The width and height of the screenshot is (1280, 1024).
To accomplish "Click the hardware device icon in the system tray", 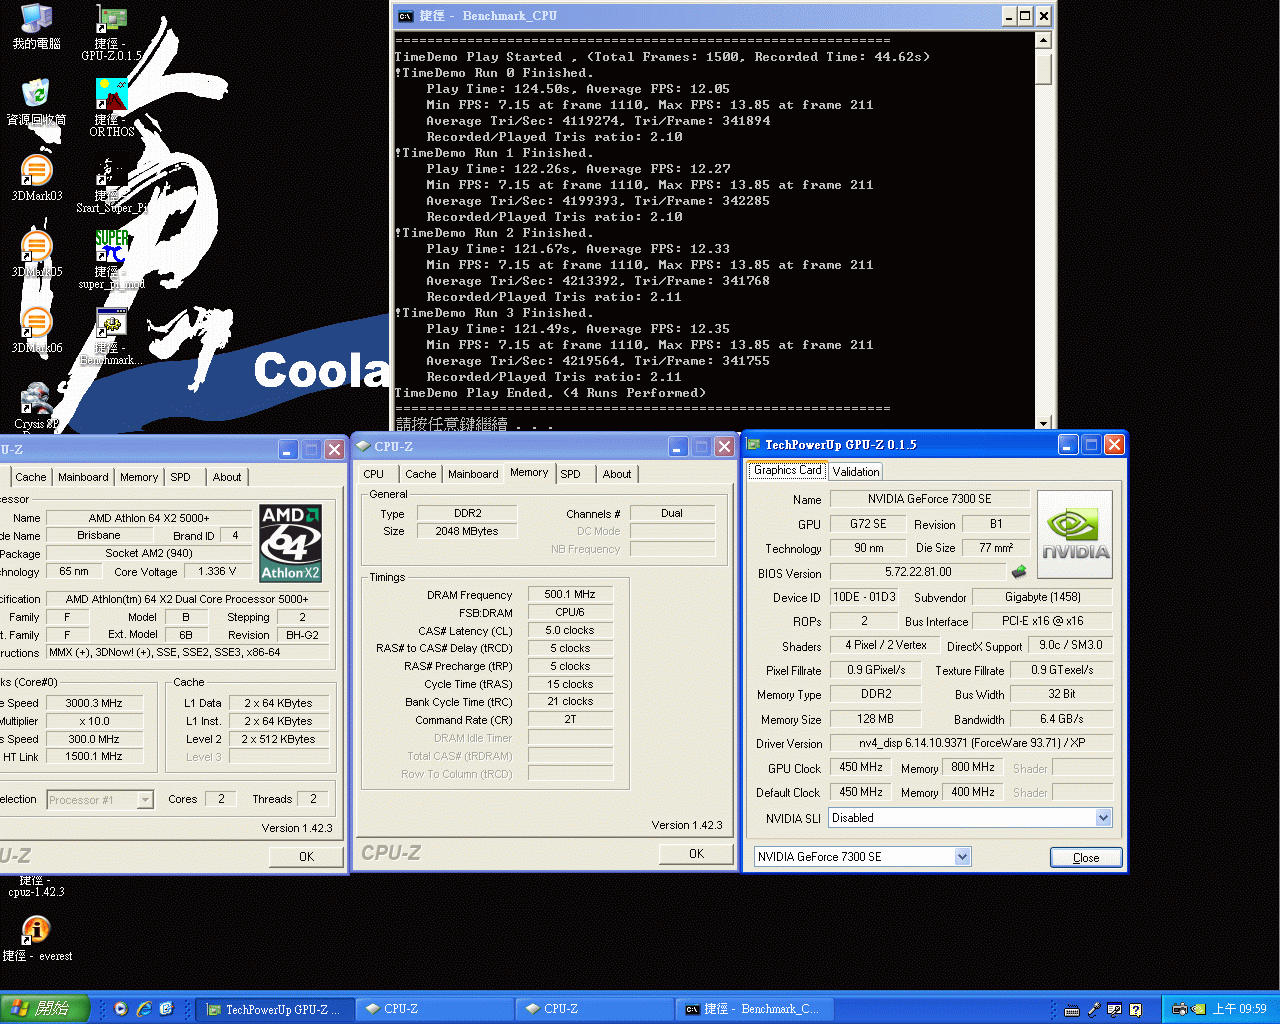I will click(x=1180, y=1010).
